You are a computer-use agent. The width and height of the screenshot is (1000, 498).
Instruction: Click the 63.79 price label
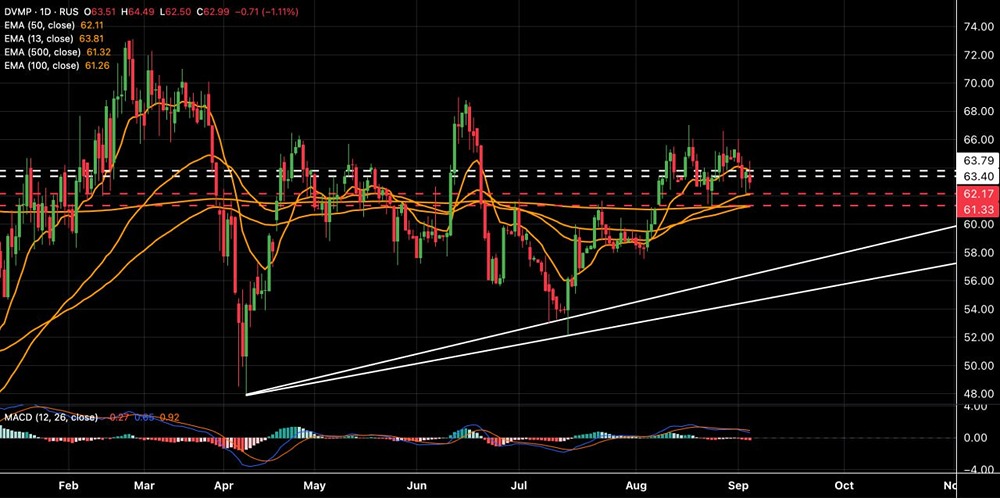[x=978, y=159]
